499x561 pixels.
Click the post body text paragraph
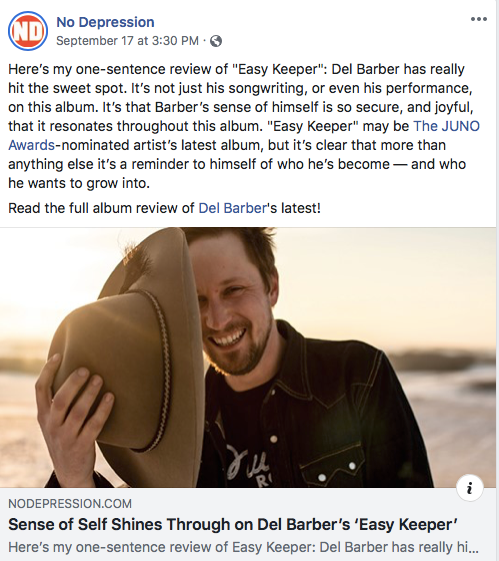point(244,126)
